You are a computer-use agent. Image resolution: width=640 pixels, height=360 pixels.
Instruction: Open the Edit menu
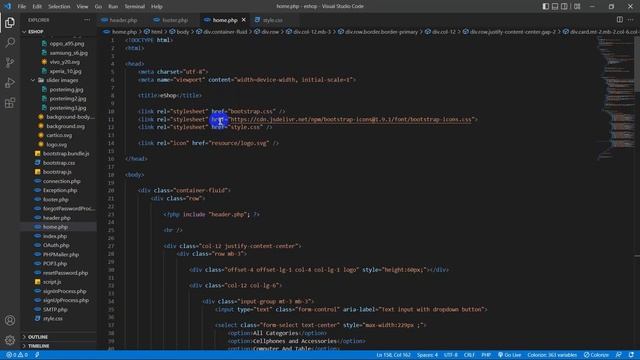tap(37, 6)
